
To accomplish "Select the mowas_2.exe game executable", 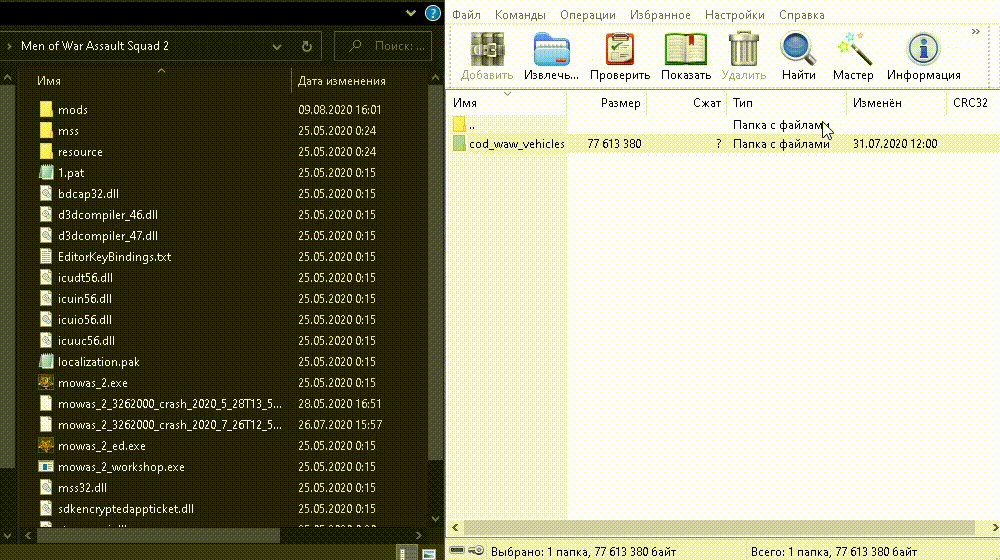I will 92,383.
